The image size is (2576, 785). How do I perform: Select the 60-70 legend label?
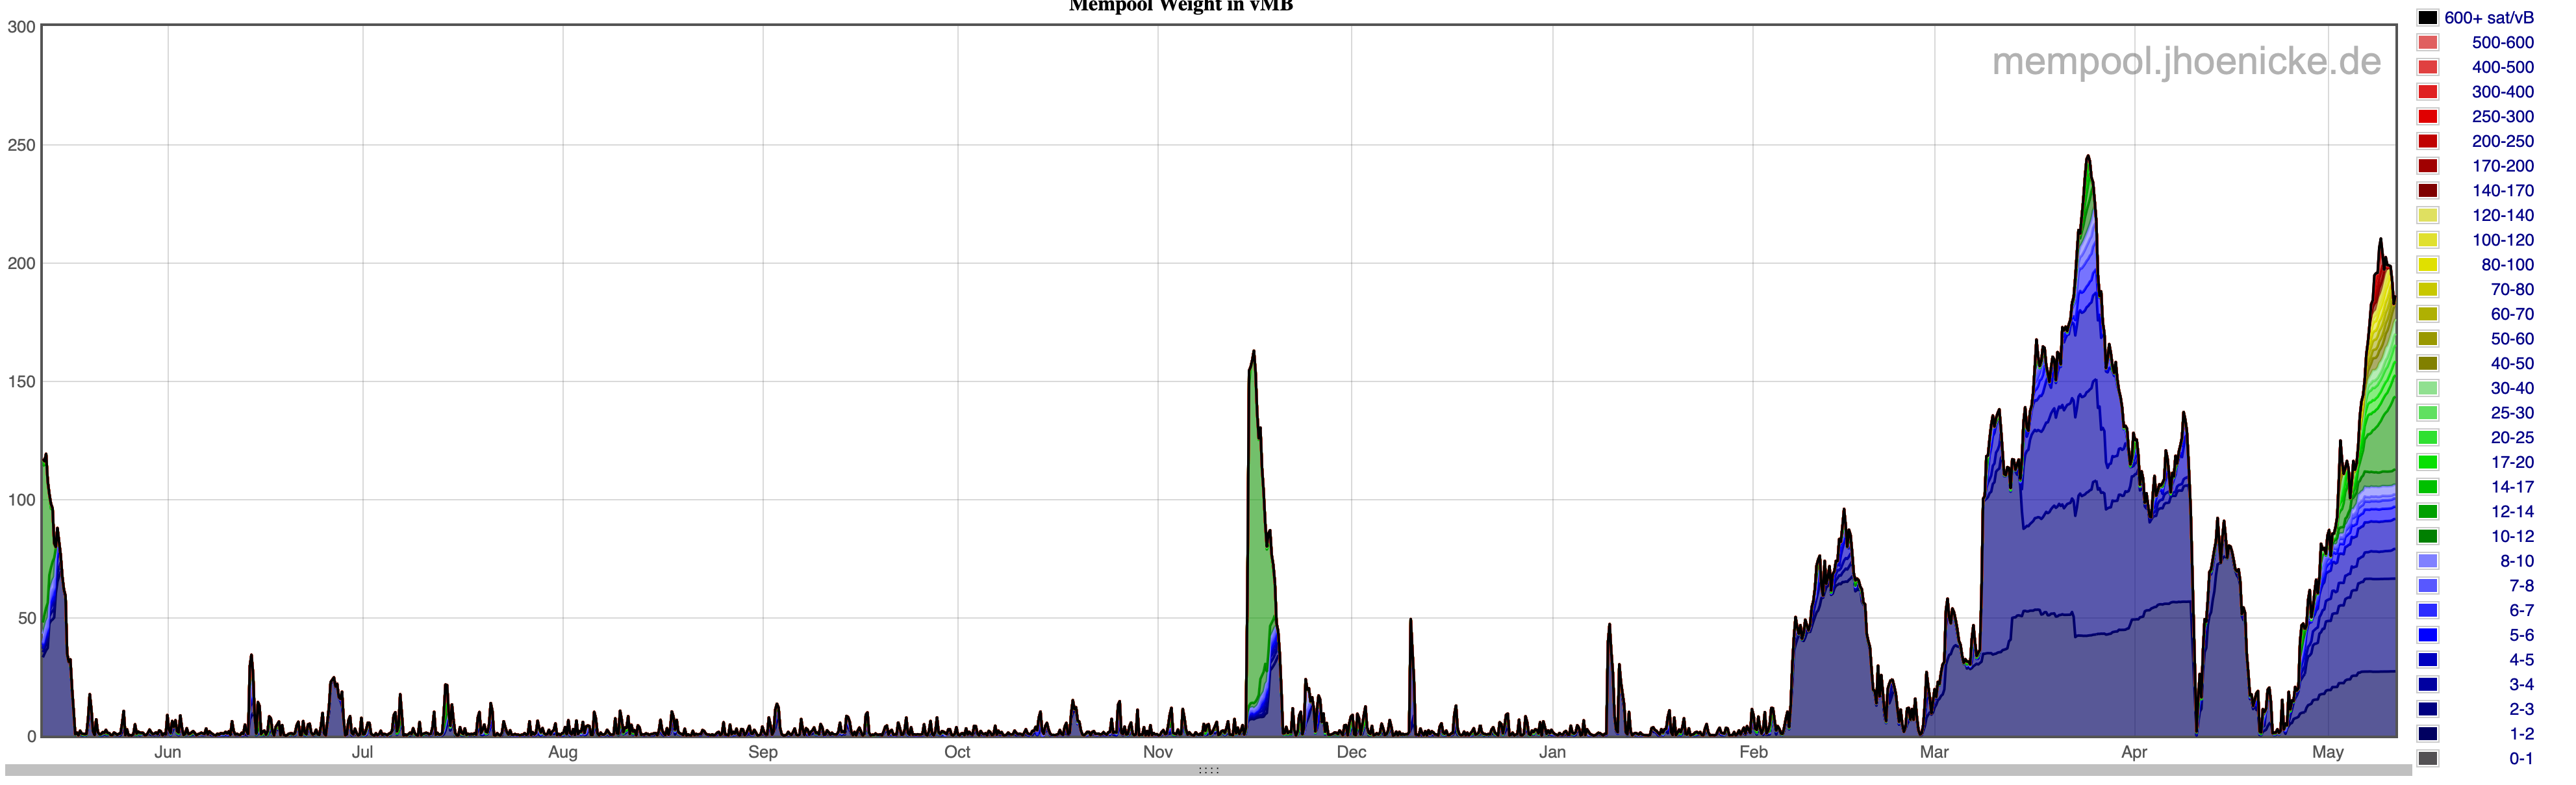click(2511, 314)
